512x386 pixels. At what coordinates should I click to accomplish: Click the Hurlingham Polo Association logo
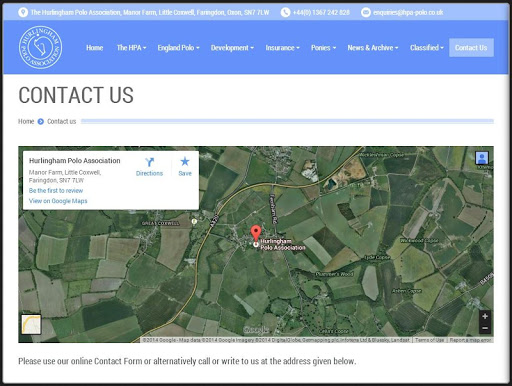point(40,48)
